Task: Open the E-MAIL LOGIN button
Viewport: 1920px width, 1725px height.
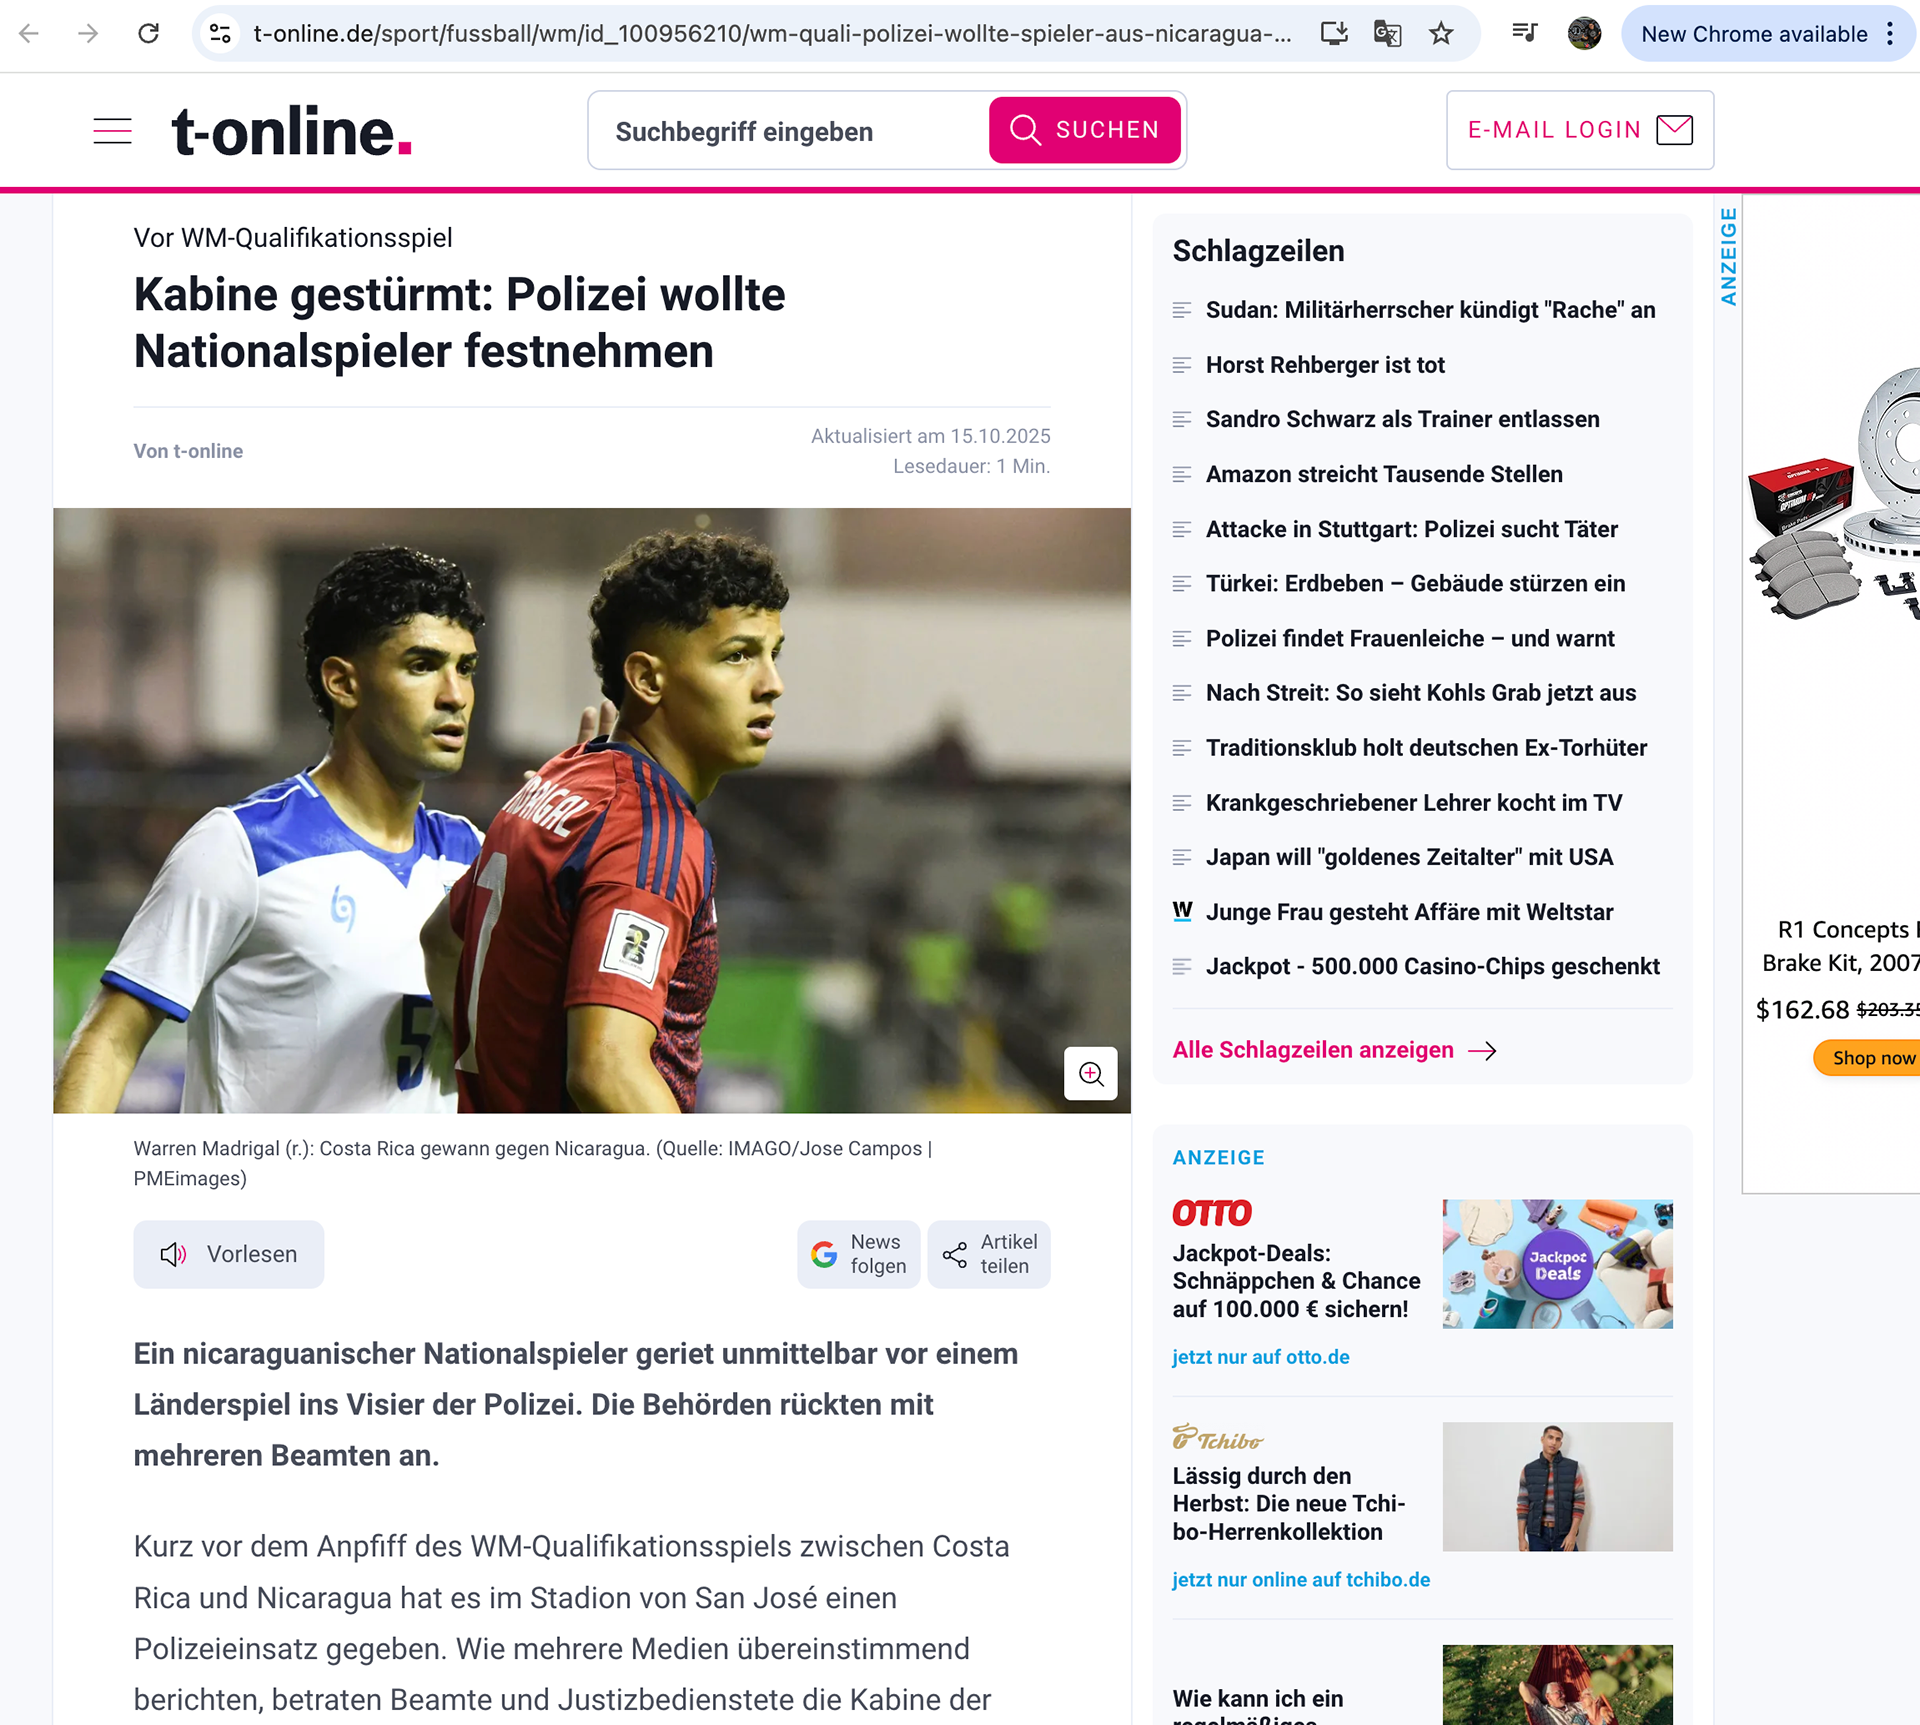Action: point(1580,130)
